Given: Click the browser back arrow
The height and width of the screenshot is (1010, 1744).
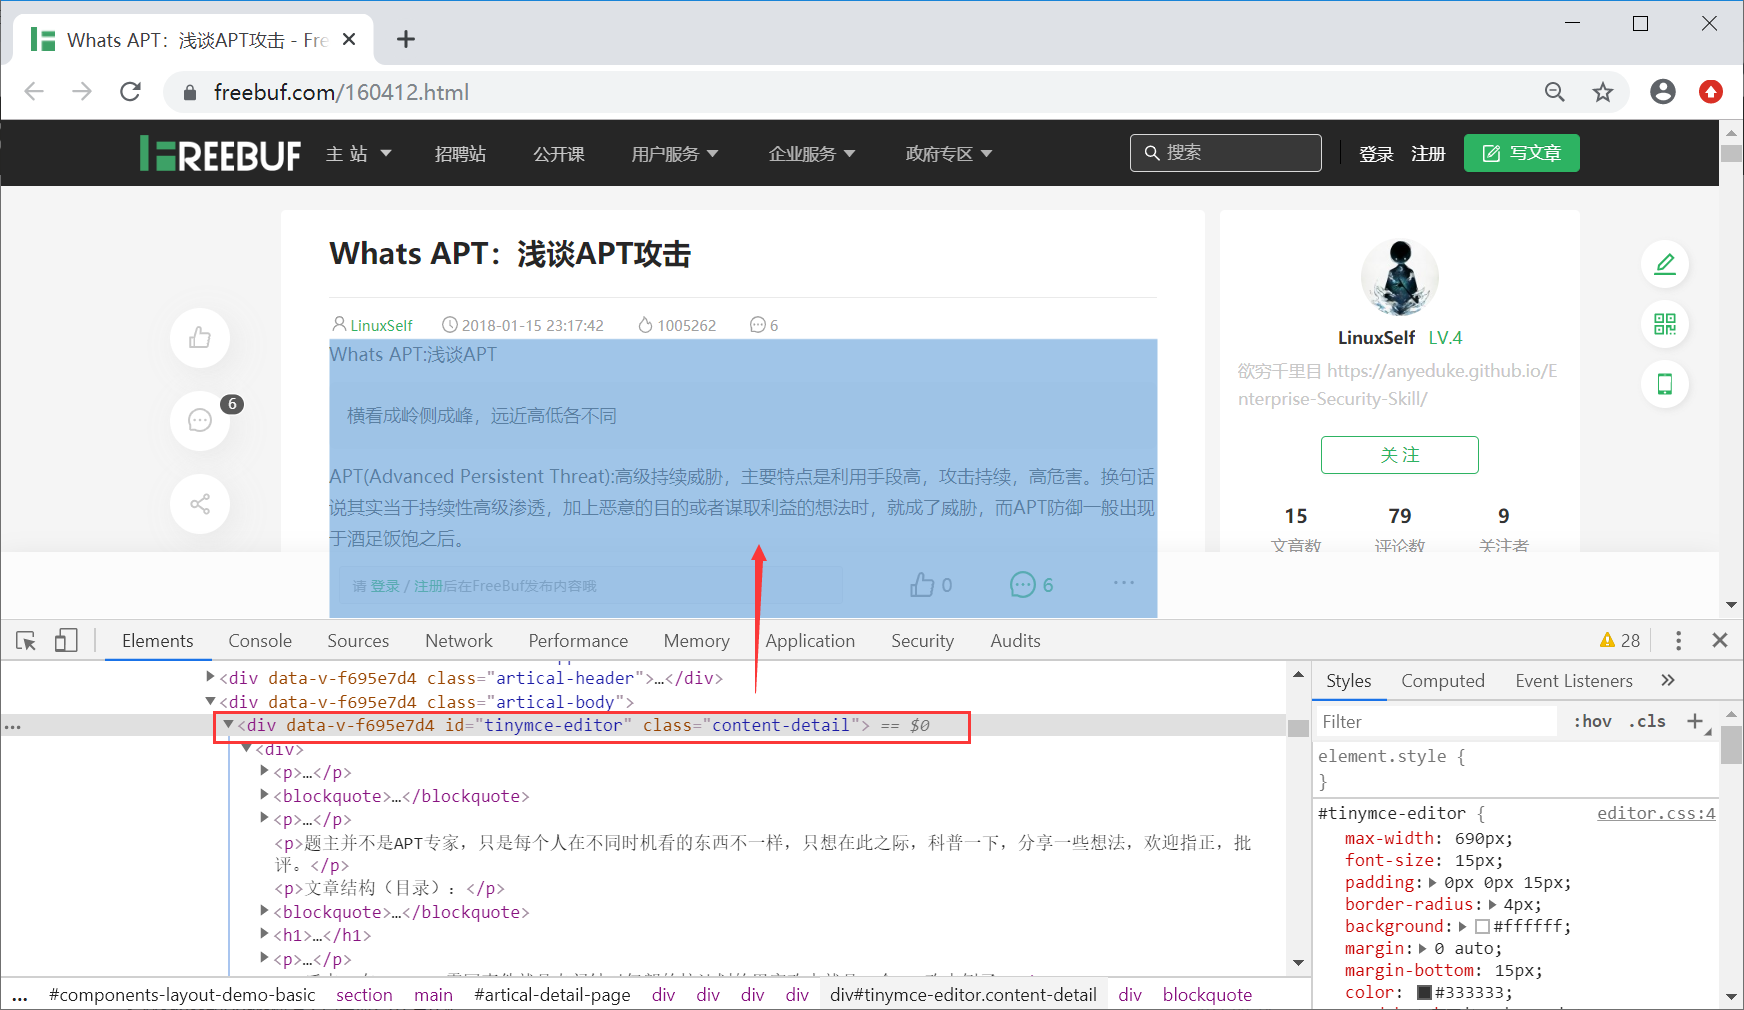Looking at the screenshot, I should click(x=34, y=92).
